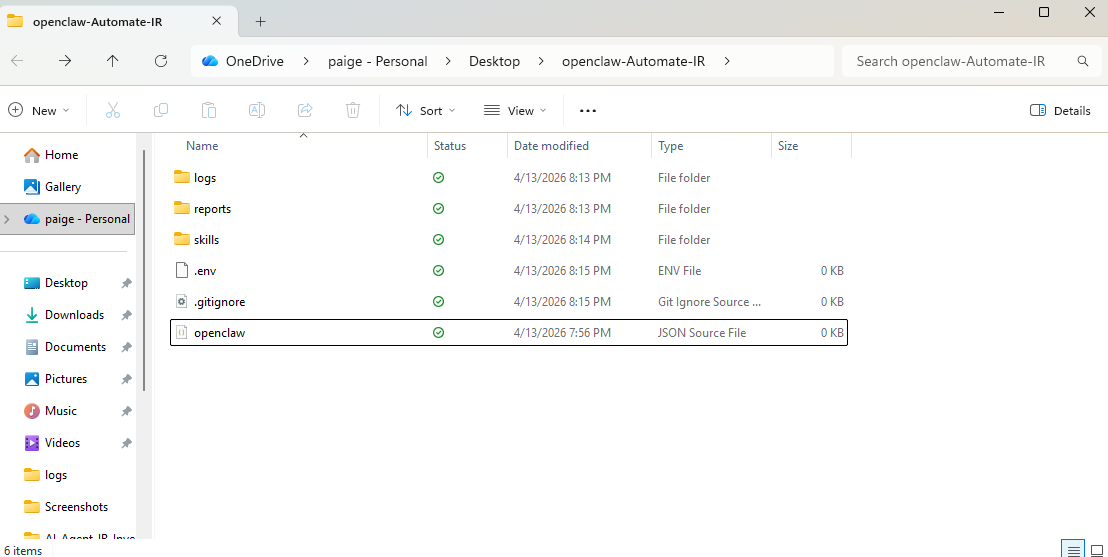Unpin Desktop using its pin icon
The height and width of the screenshot is (557, 1108).
pos(126,283)
